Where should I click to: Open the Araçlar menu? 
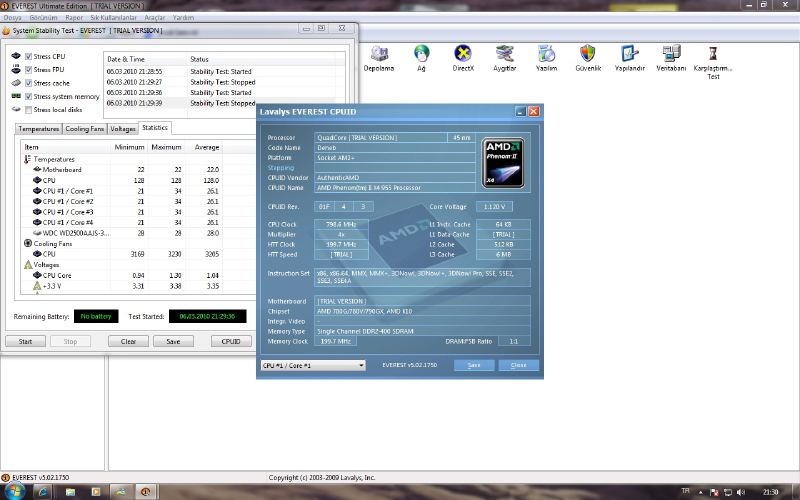tap(155, 17)
